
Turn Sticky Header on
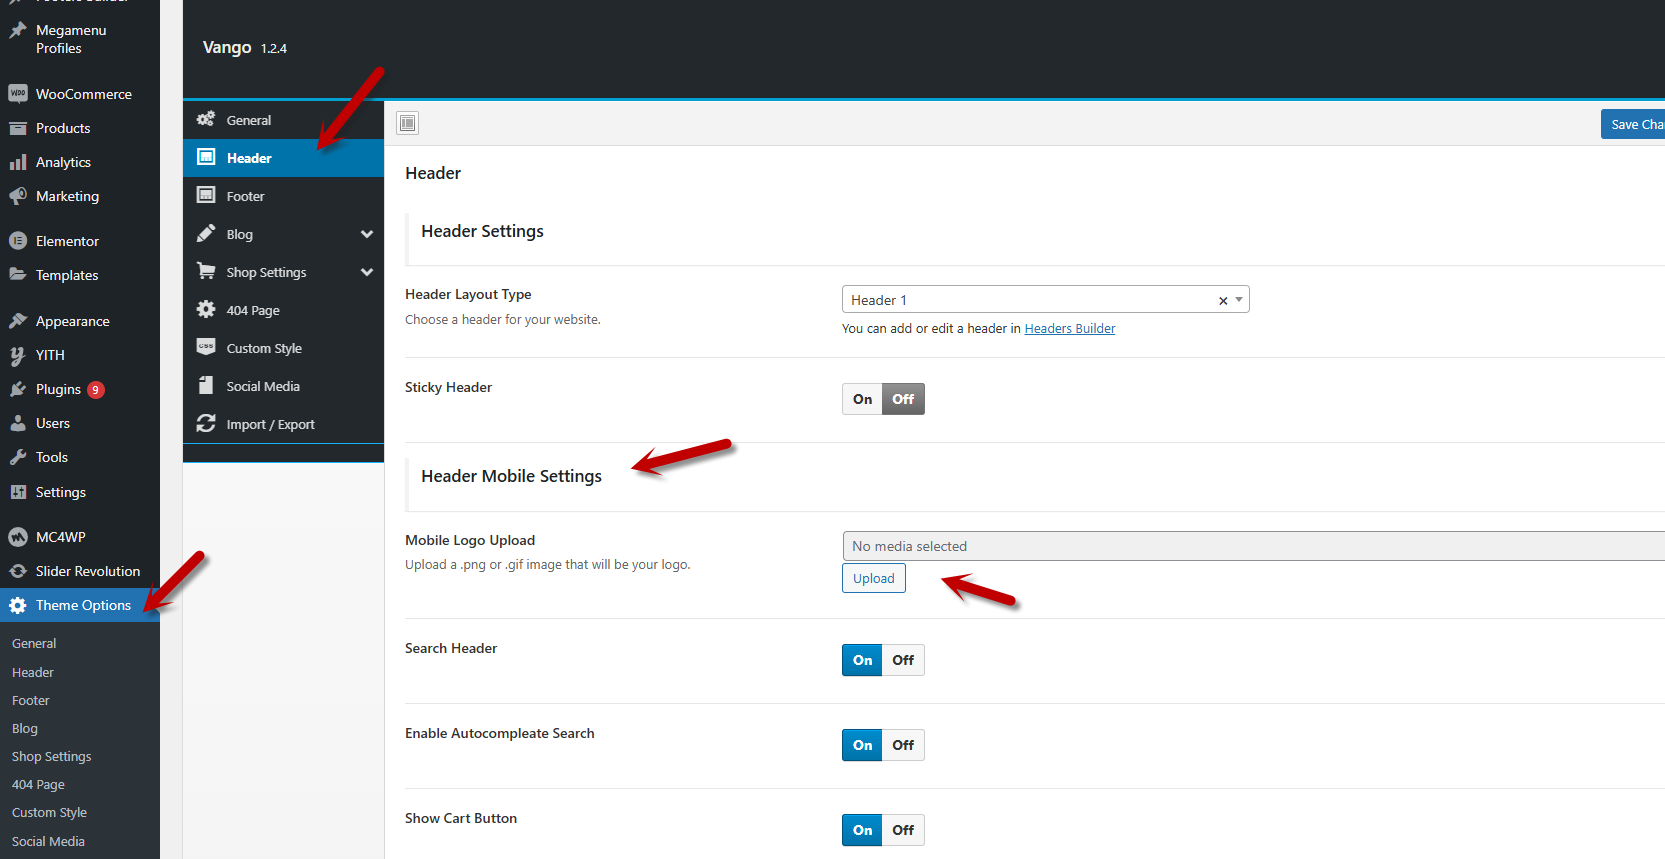click(862, 399)
